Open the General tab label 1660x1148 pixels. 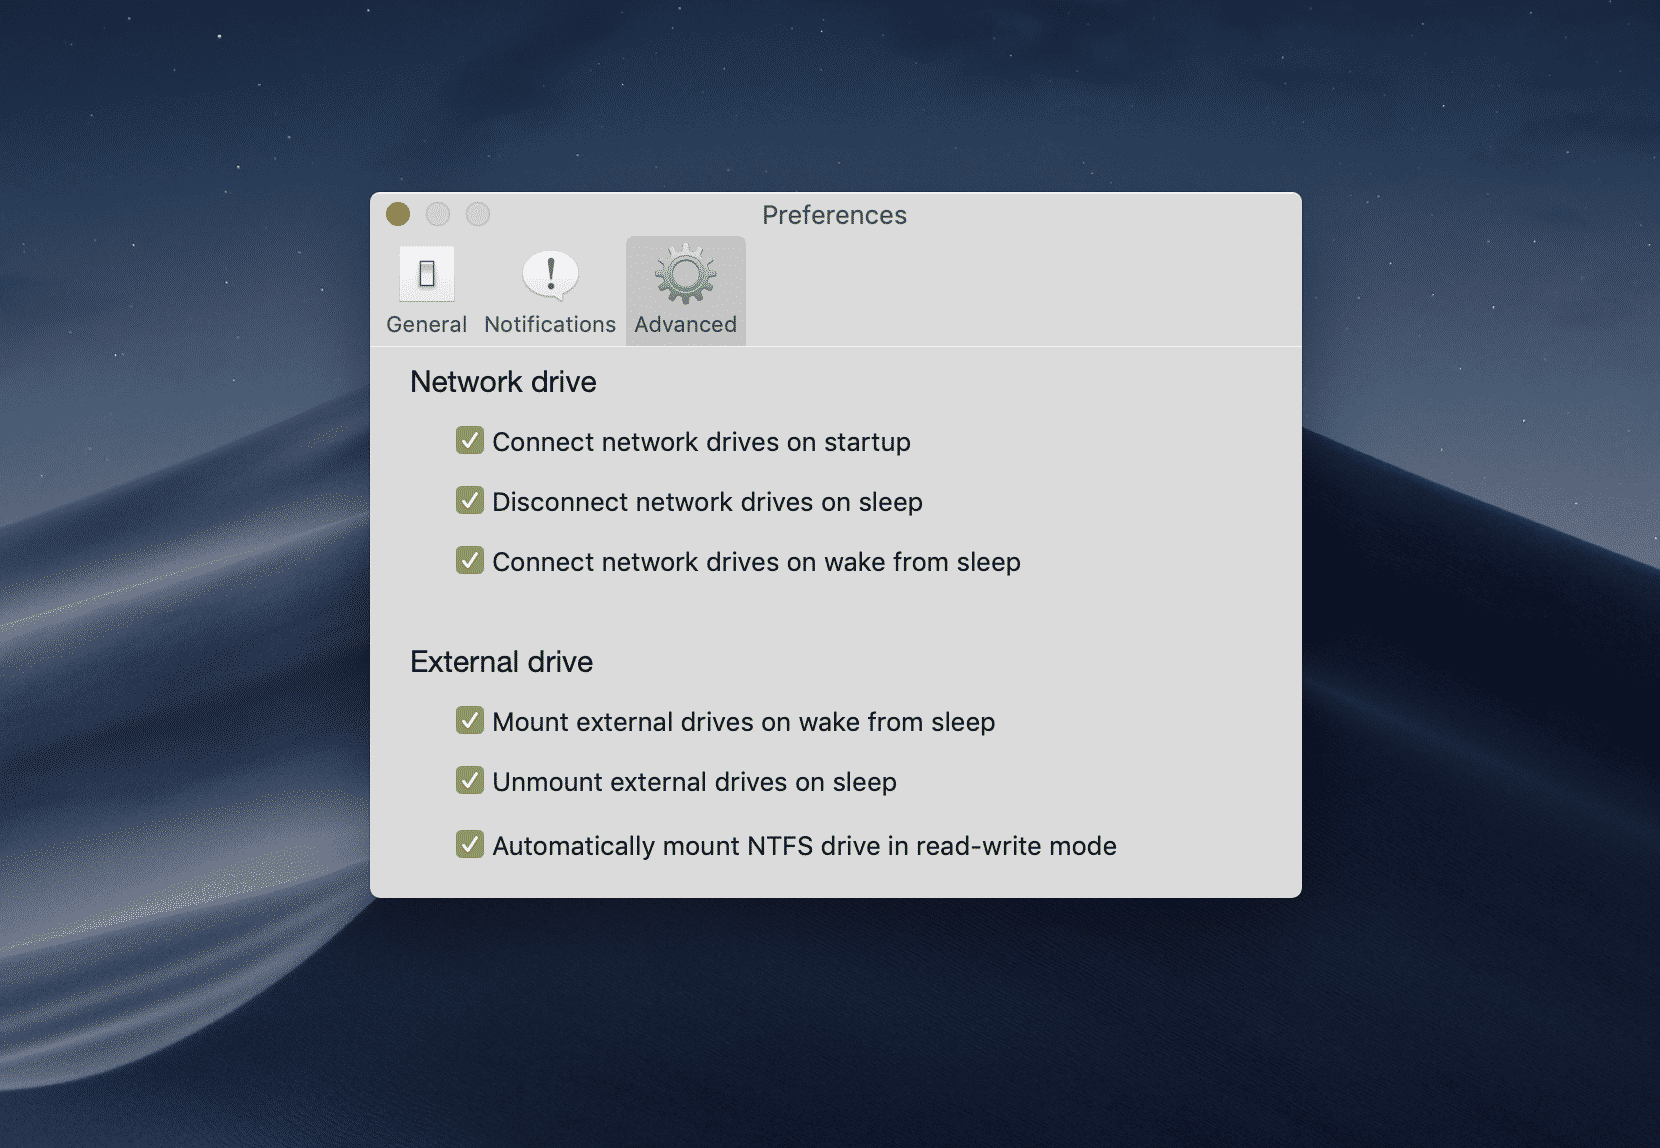(x=426, y=325)
